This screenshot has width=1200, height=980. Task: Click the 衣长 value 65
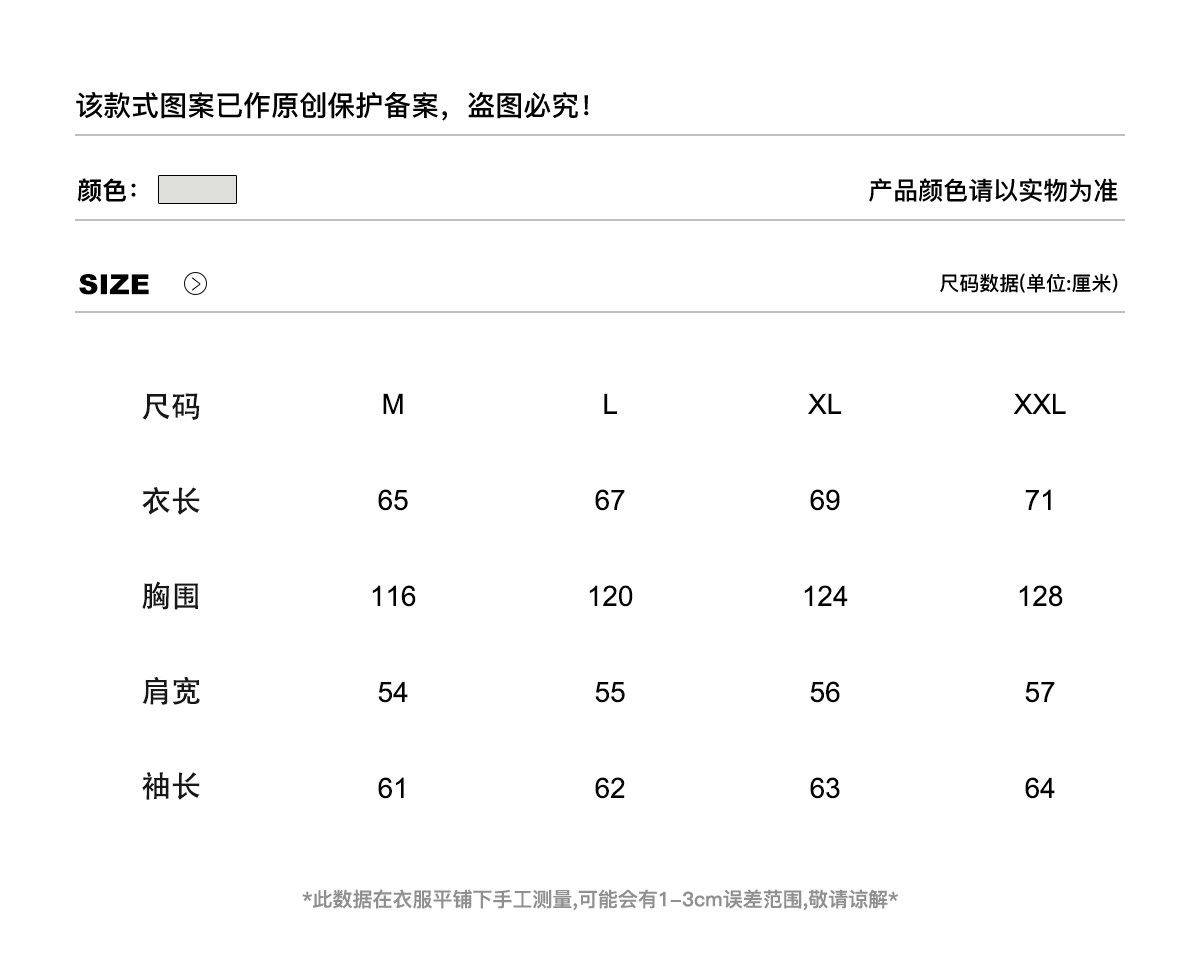[x=393, y=500]
